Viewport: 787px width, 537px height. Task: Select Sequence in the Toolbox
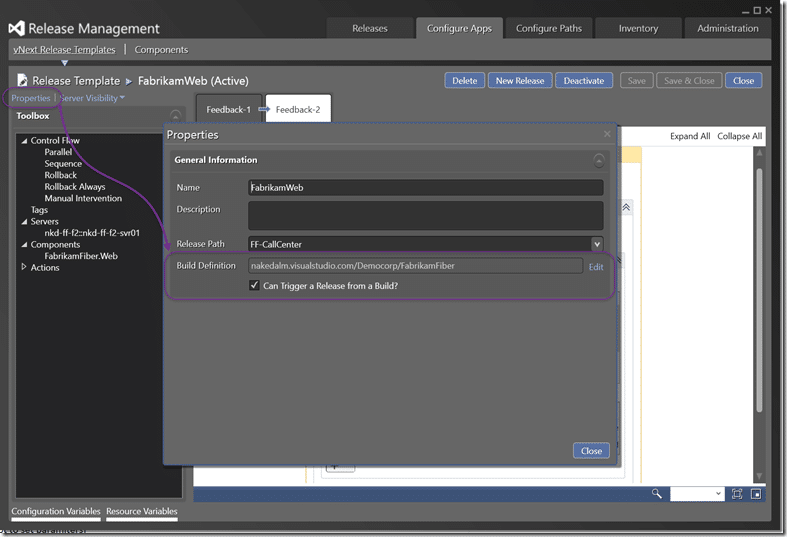coord(63,164)
